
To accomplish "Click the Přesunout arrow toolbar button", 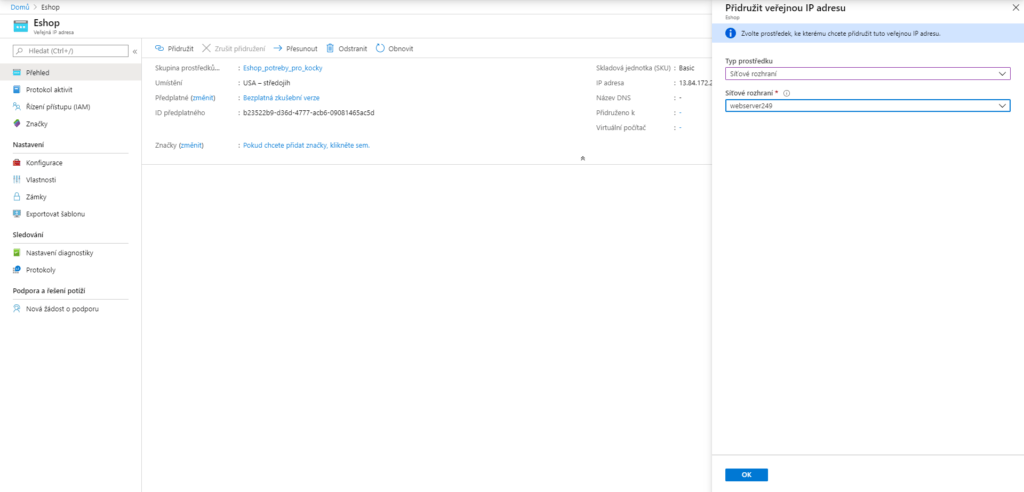I will (278, 48).
